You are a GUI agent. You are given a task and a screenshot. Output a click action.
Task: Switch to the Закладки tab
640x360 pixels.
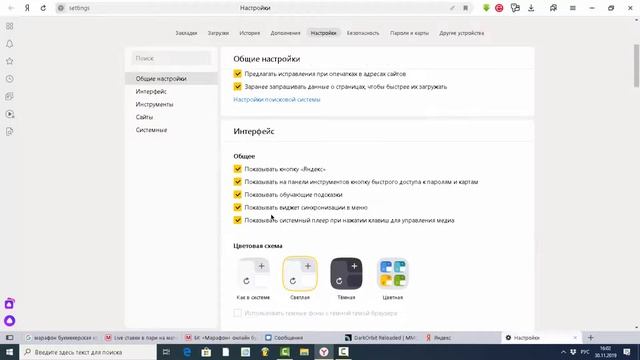click(186, 33)
